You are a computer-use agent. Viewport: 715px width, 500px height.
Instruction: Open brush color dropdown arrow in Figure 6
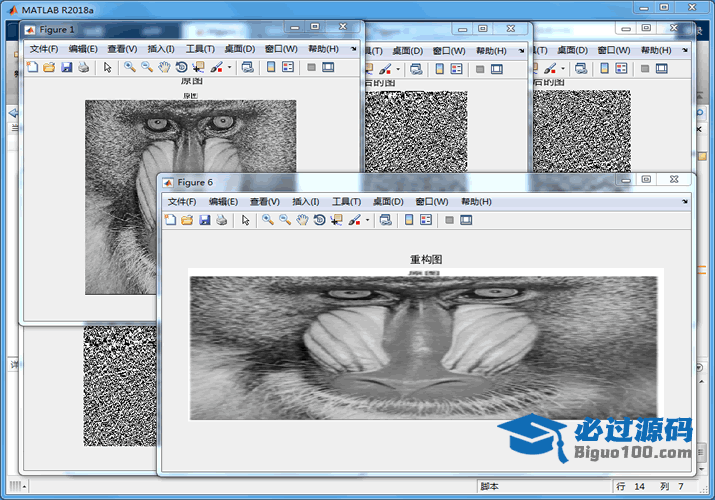[368, 220]
